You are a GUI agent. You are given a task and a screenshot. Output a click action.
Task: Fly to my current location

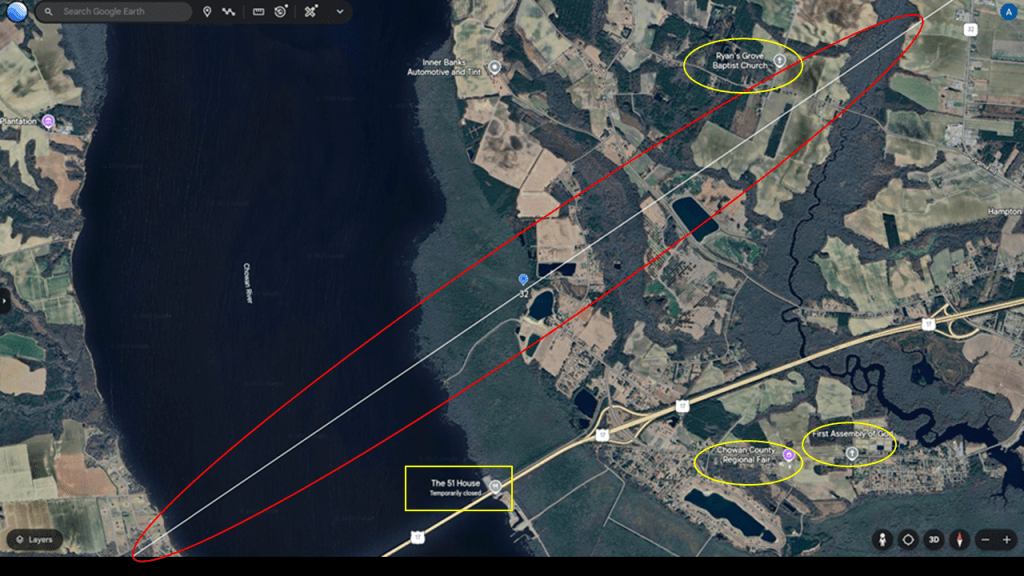[908, 539]
